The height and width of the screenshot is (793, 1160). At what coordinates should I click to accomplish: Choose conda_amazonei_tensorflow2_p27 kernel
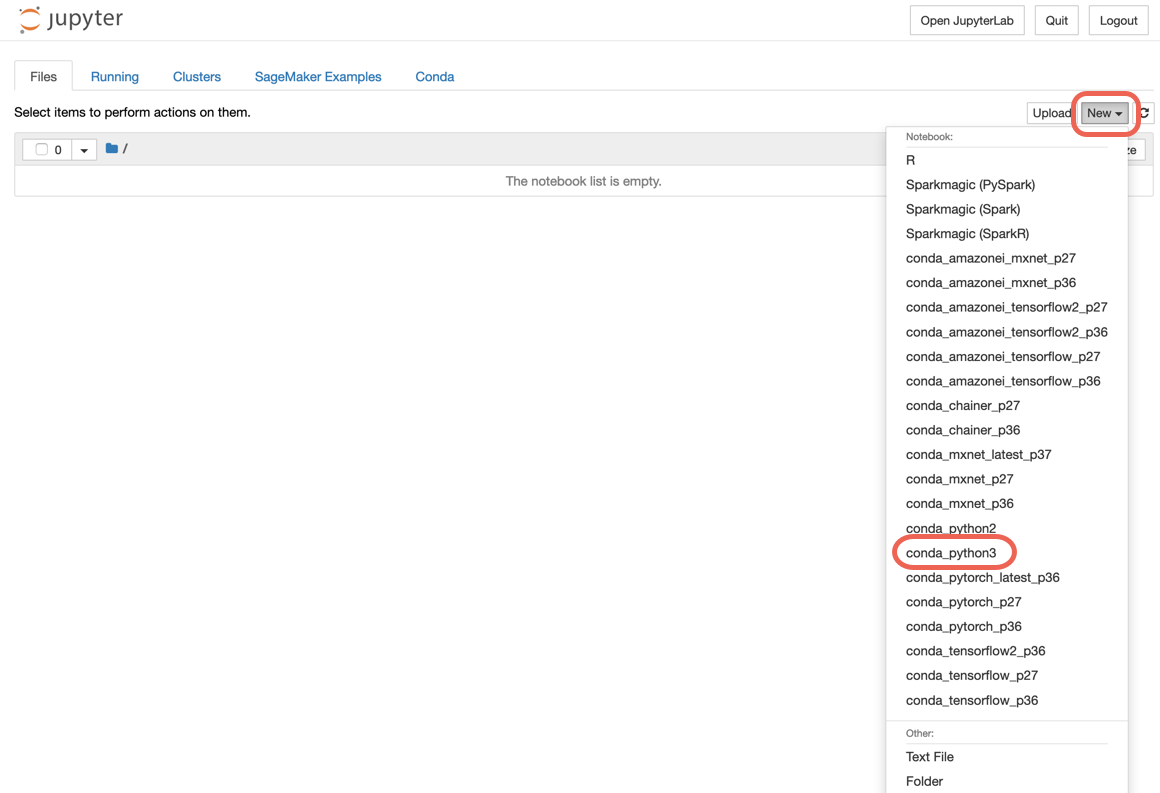coord(1007,307)
